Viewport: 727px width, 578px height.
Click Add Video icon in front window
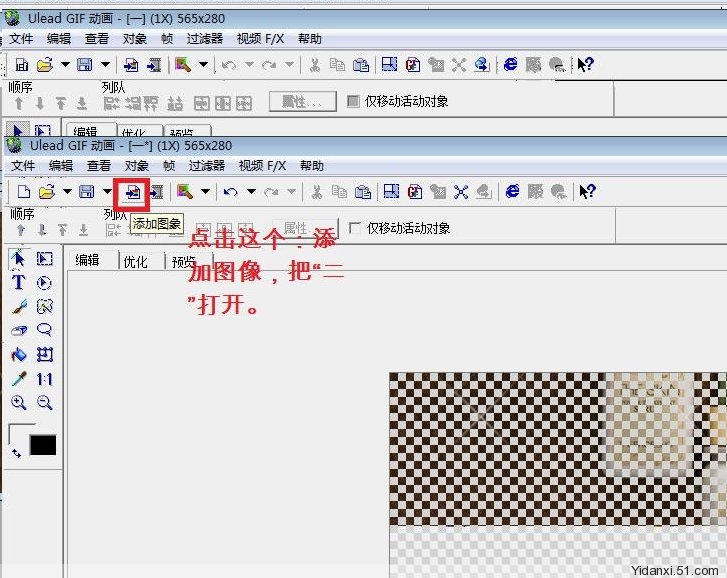(x=157, y=192)
